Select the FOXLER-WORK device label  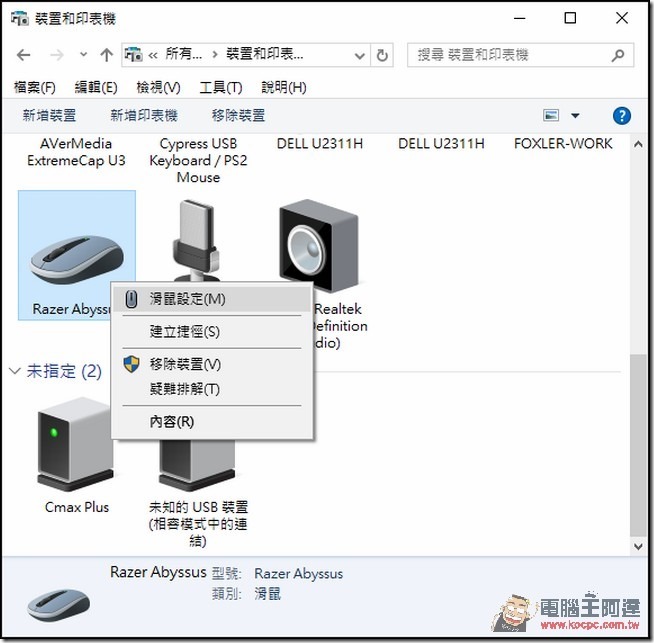[x=563, y=144]
